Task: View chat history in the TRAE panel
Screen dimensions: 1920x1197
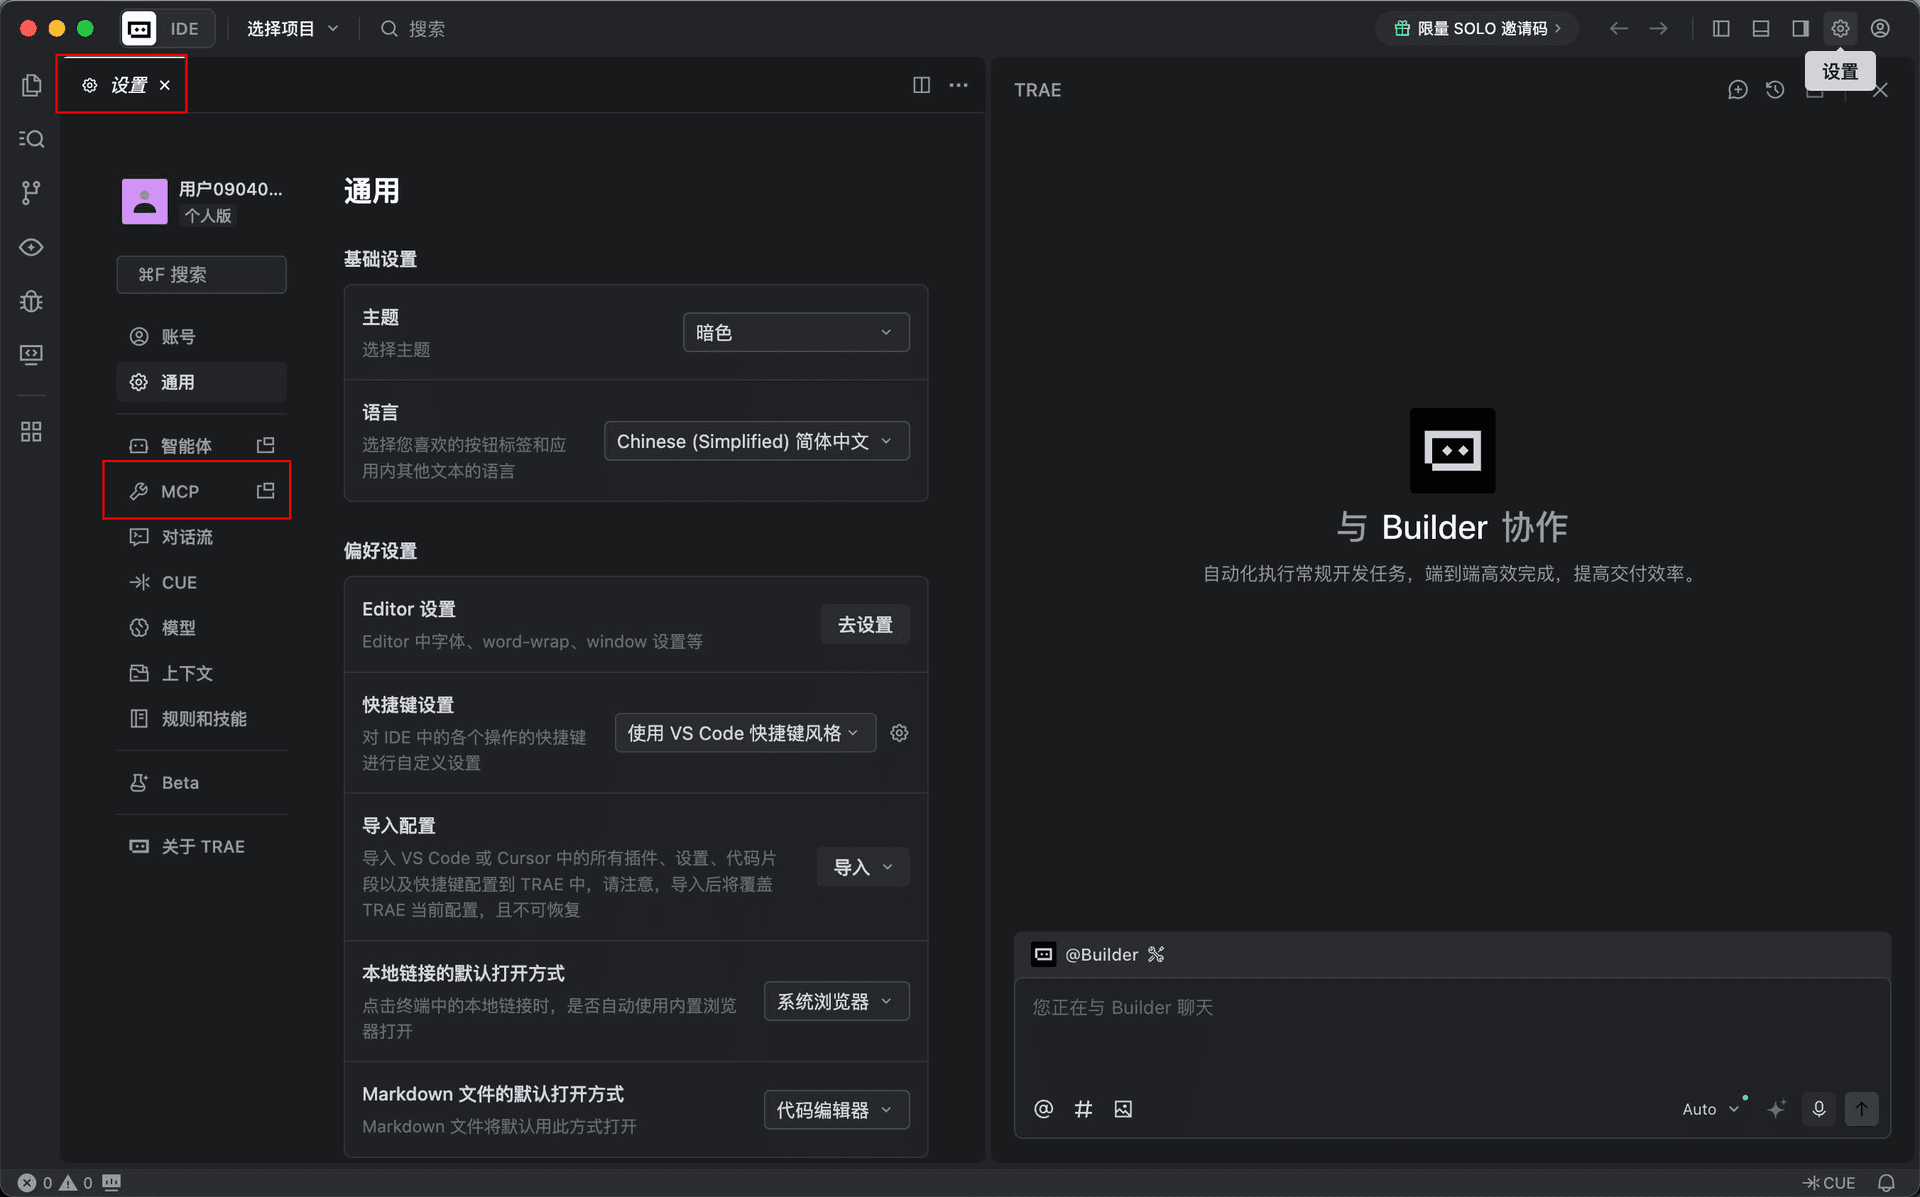Action: click(x=1776, y=89)
